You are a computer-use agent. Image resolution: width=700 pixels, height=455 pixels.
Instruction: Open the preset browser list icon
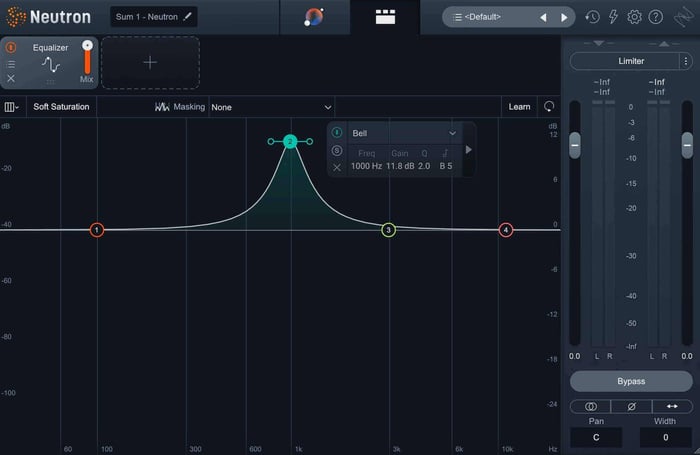[x=457, y=17]
